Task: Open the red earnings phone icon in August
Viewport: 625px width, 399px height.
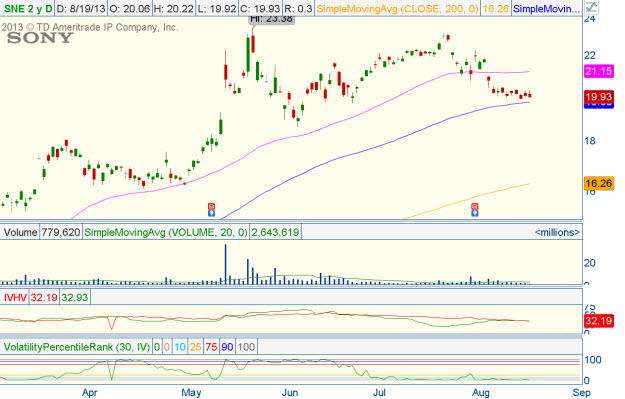Action: click(x=475, y=206)
